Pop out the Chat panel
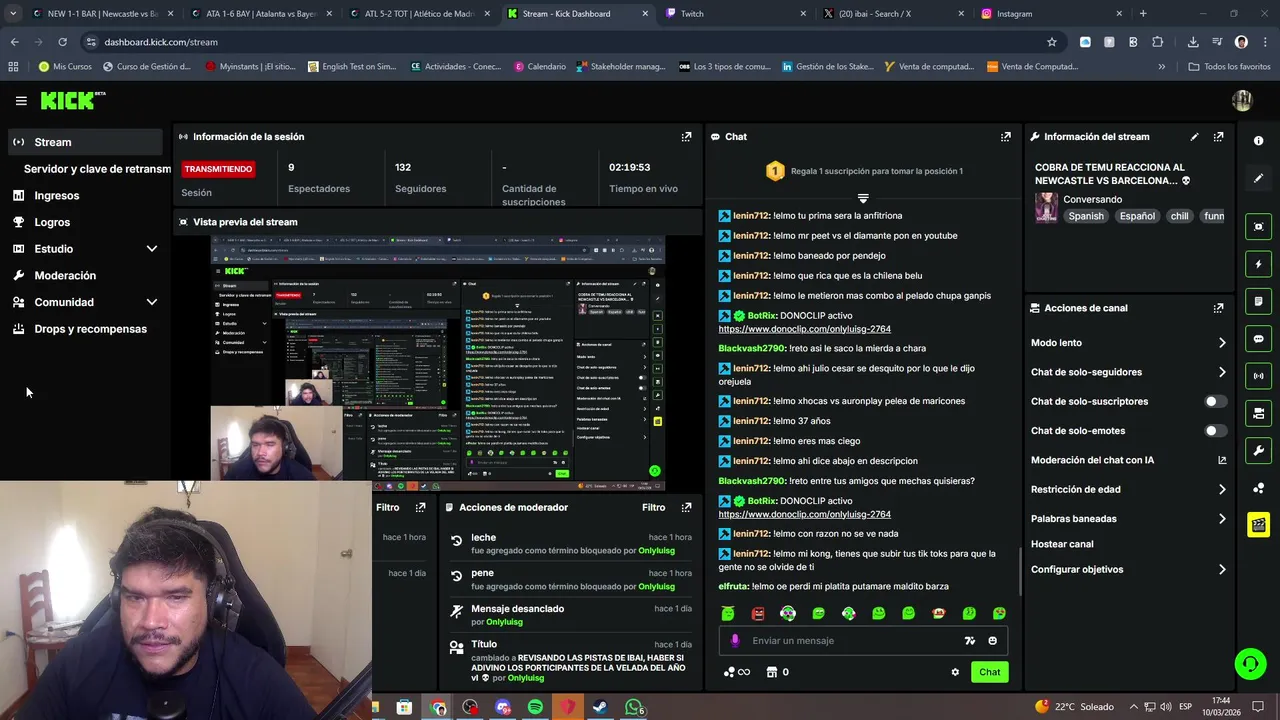Screen dimensions: 1280x720 tap(1005, 137)
